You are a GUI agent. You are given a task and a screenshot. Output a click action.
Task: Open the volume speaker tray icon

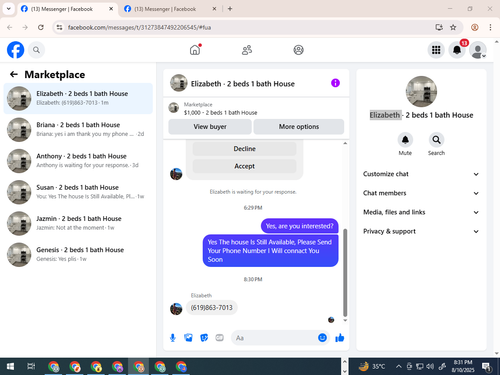(x=430, y=367)
